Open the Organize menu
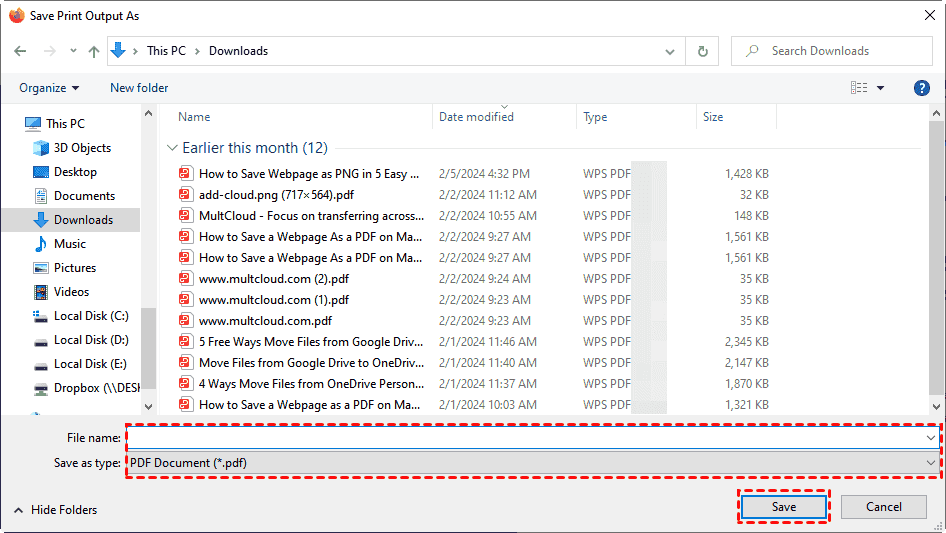This screenshot has width=946, height=533. tap(49, 88)
